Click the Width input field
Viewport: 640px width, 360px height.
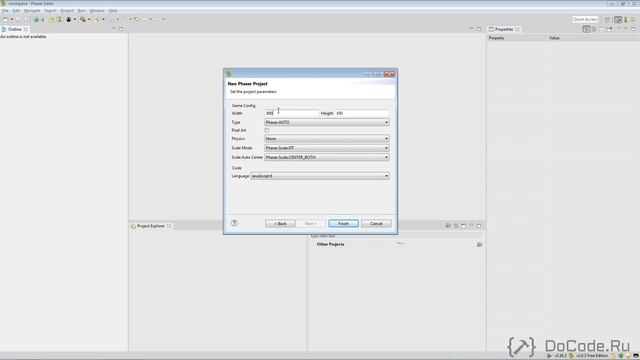pyautogui.click(x=291, y=113)
